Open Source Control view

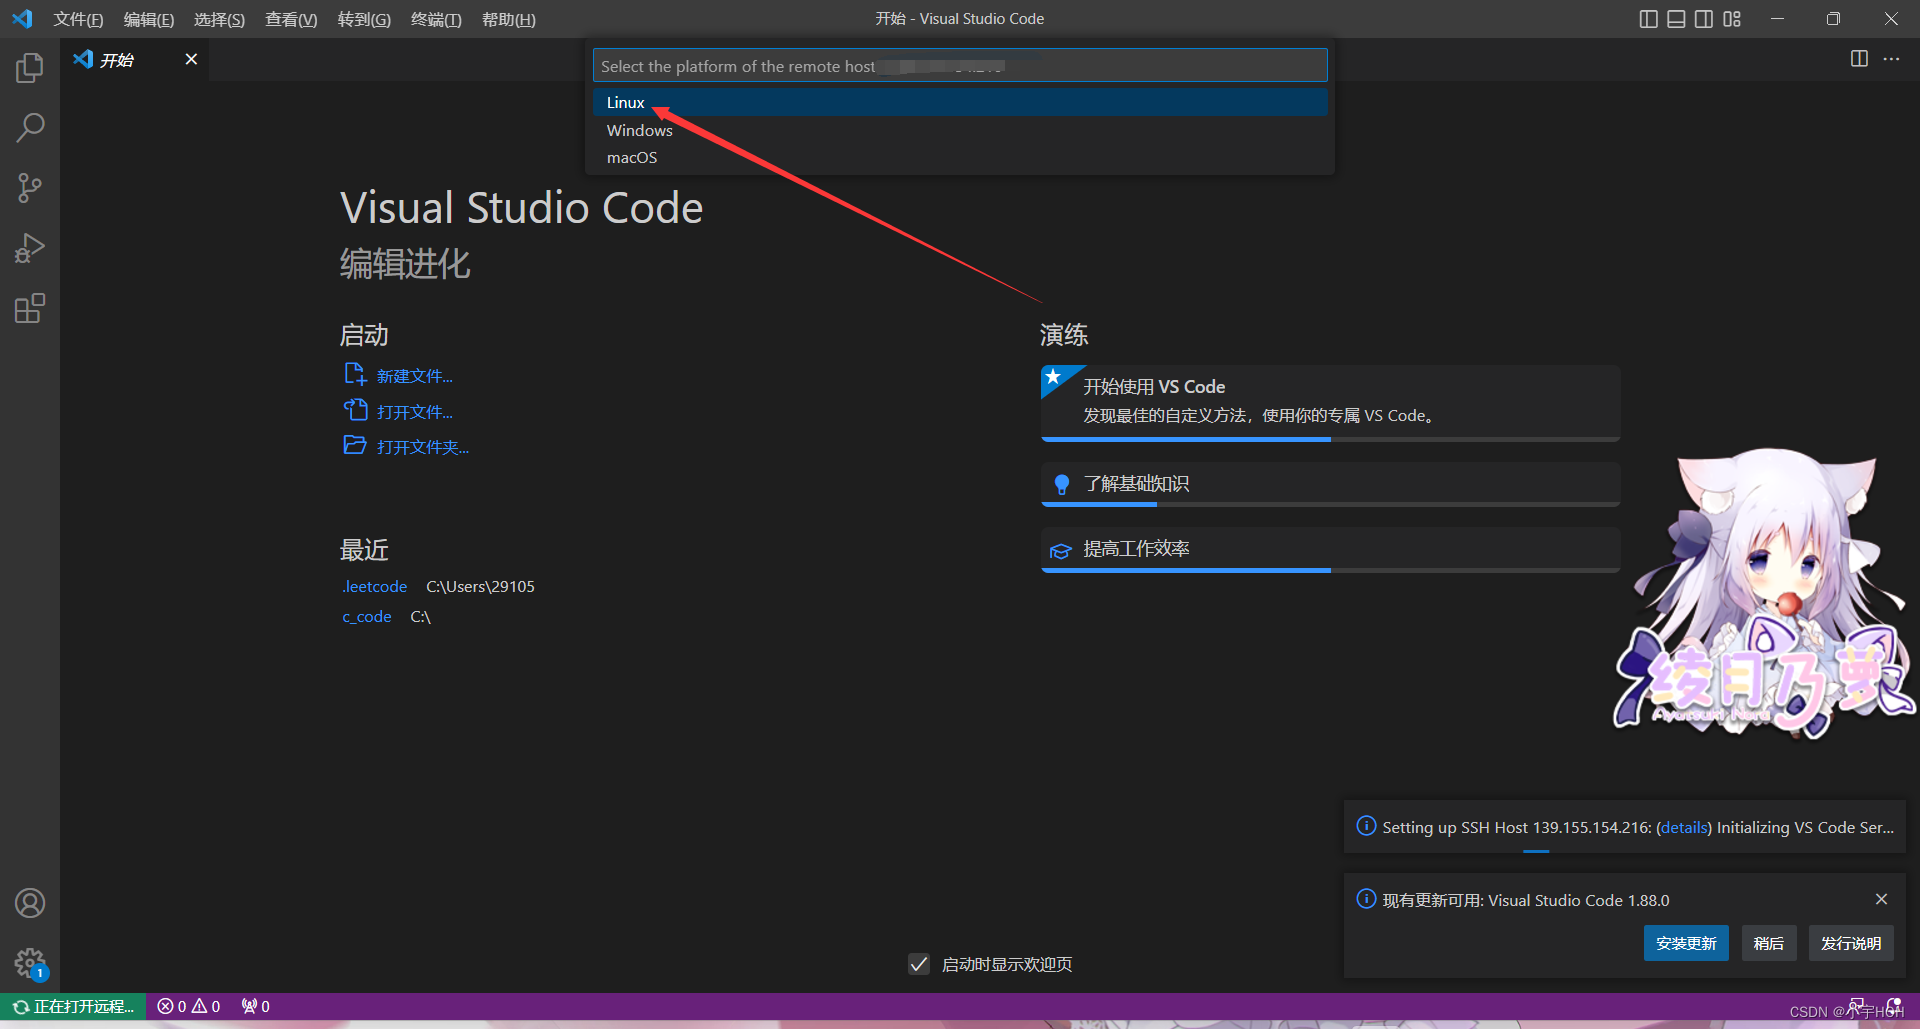coord(30,188)
